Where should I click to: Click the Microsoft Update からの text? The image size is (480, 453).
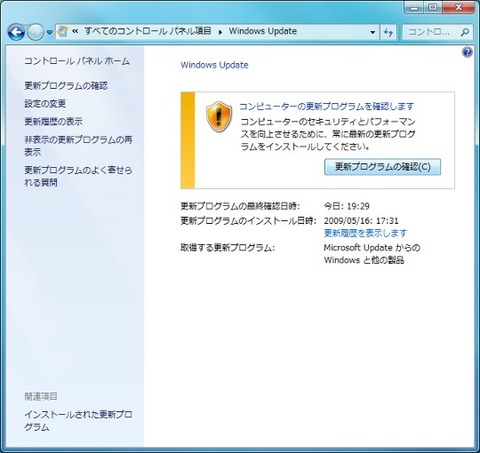point(372,248)
